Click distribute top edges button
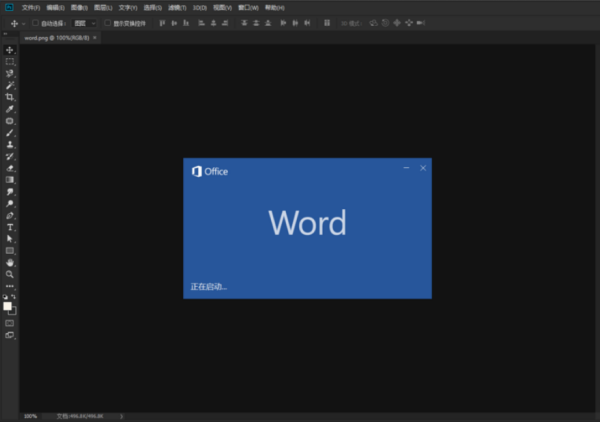This screenshot has width=600, height=422. pyautogui.click(x=244, y=23)
